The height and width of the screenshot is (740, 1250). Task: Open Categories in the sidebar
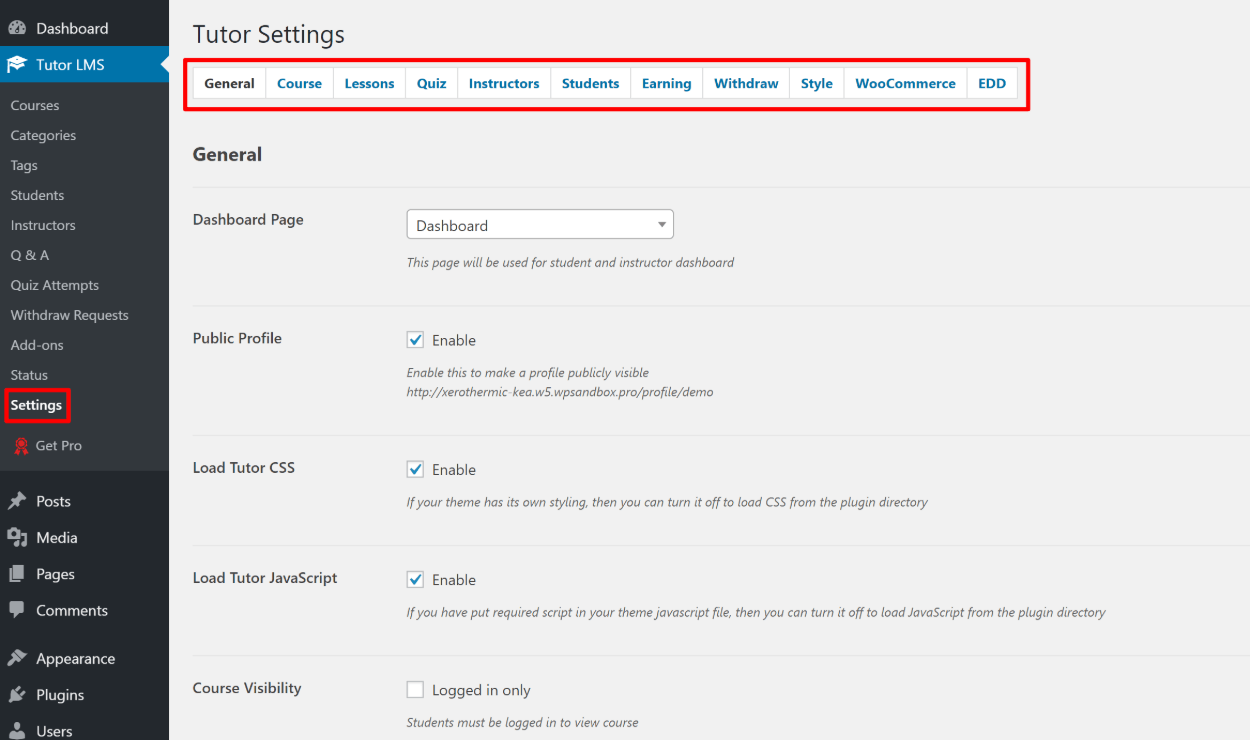[43, 135]
